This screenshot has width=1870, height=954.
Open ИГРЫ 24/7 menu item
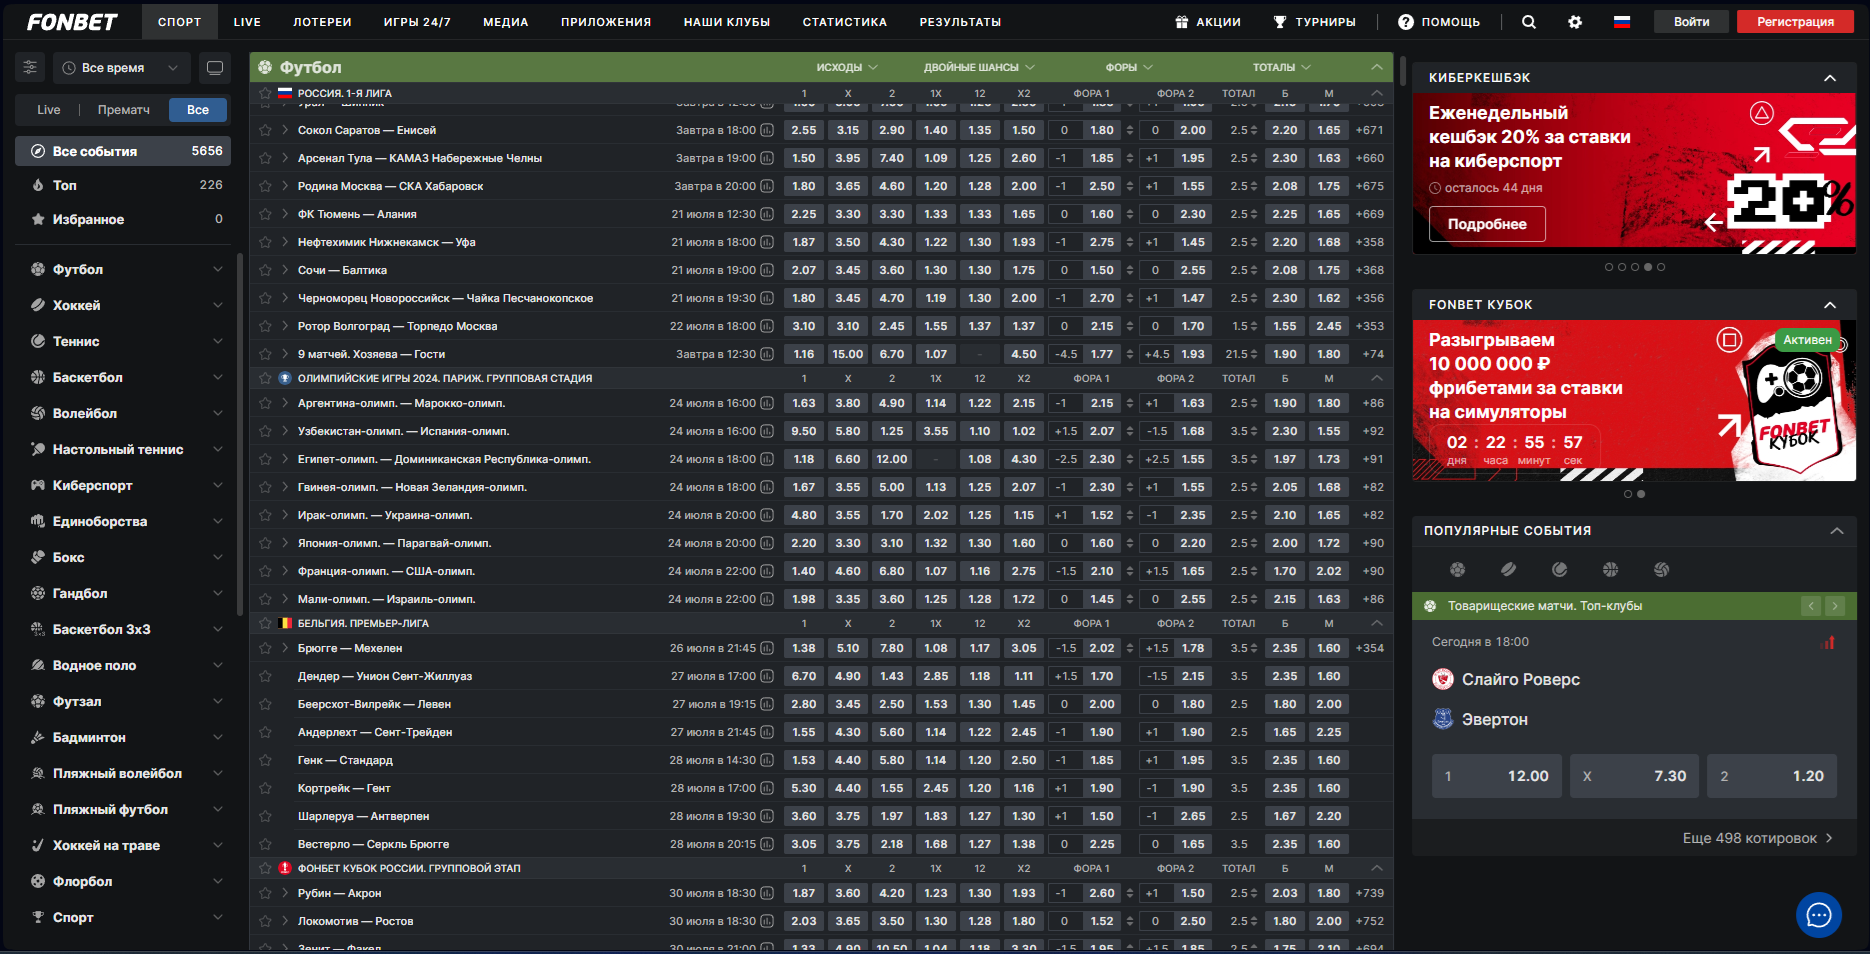417,22
